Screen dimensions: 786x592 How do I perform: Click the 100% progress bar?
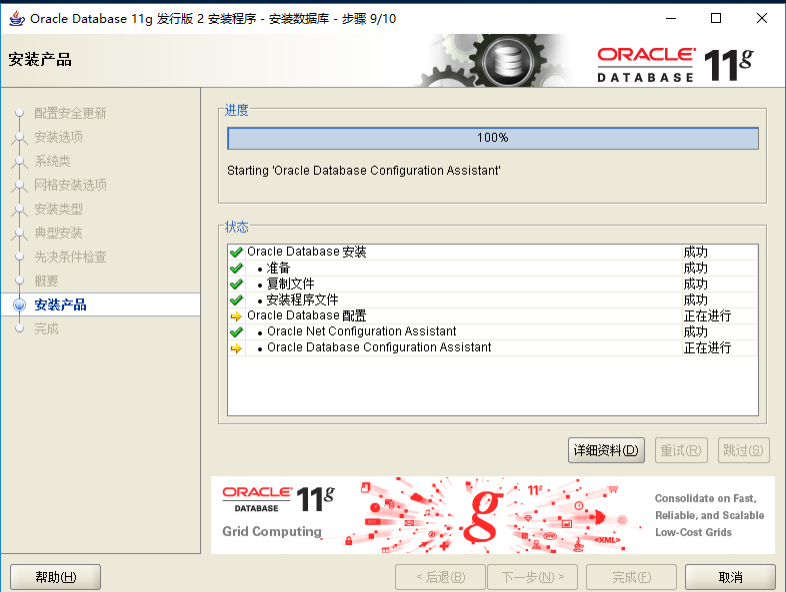tap(493, 138)
